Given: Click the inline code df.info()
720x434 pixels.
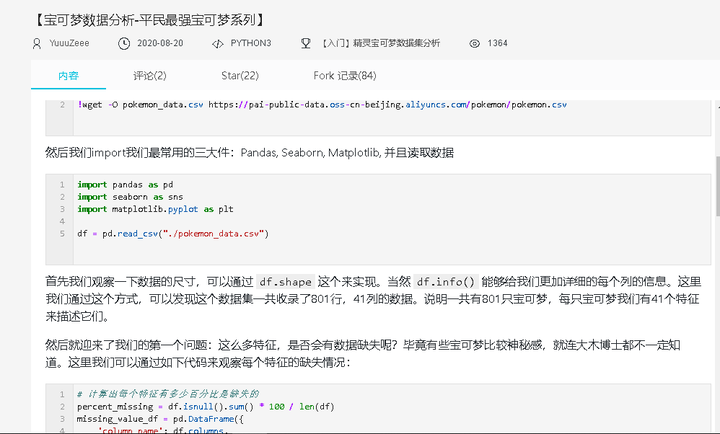Looking at the screenshot, I should point(445,282).
